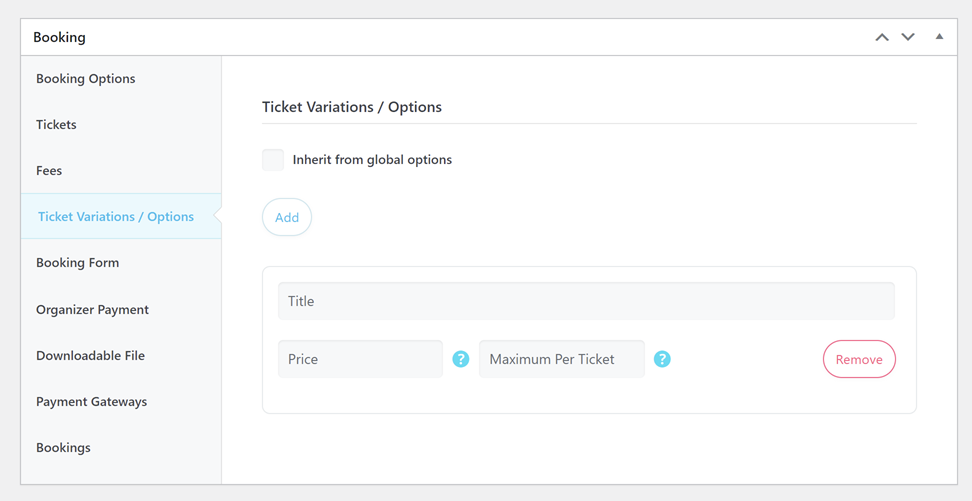Screen dimensions: 972x501
Task: Go to the Booking Form tab
Action: point(77,262)
